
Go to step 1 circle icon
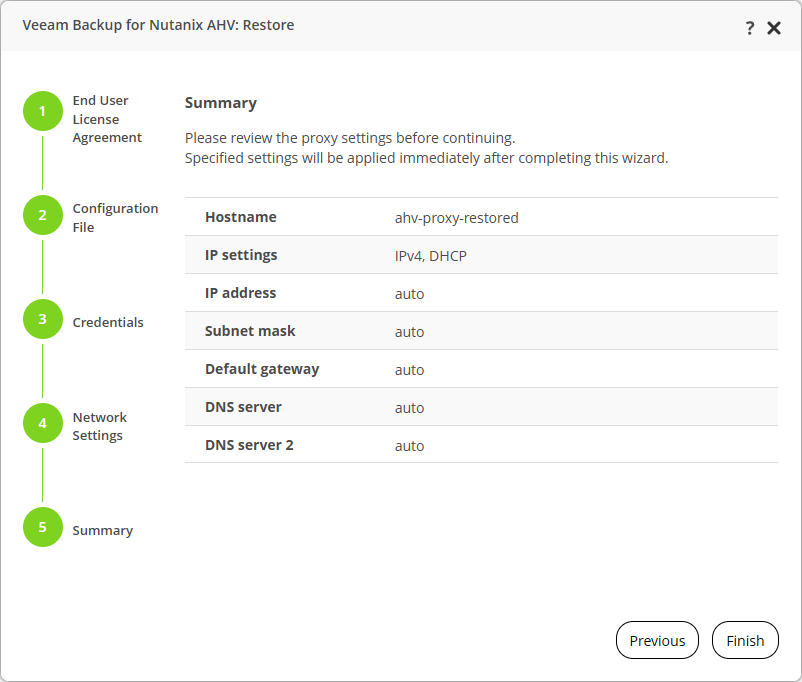[43, 111]
